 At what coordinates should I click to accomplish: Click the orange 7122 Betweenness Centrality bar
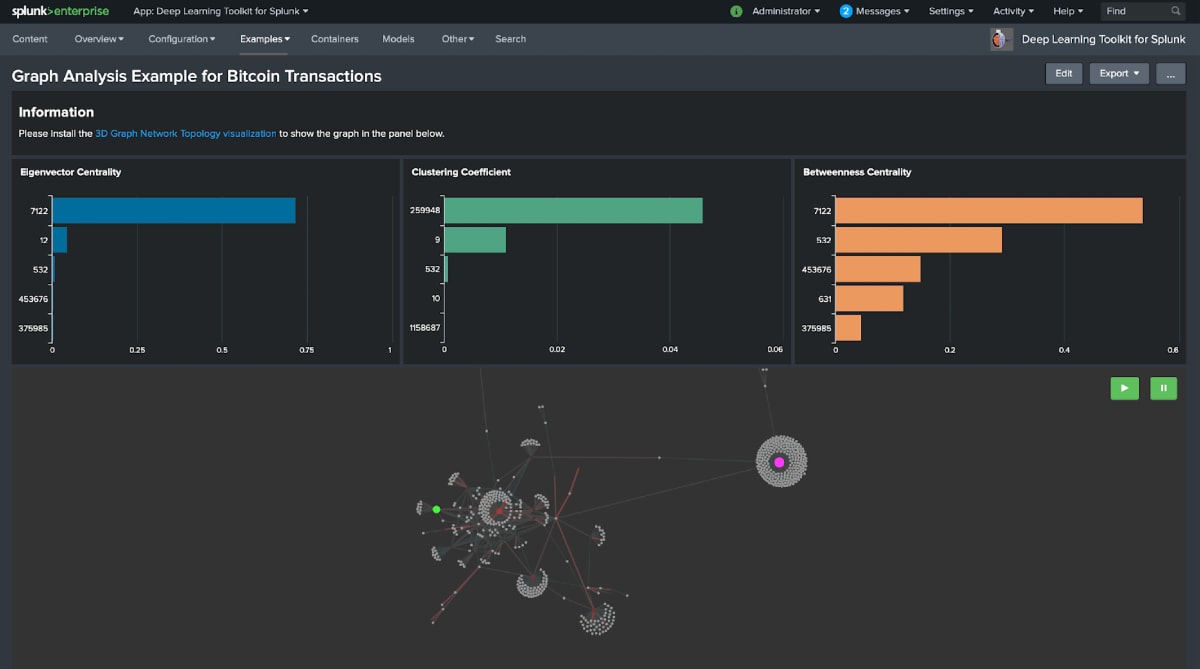(x=989, y=211)
